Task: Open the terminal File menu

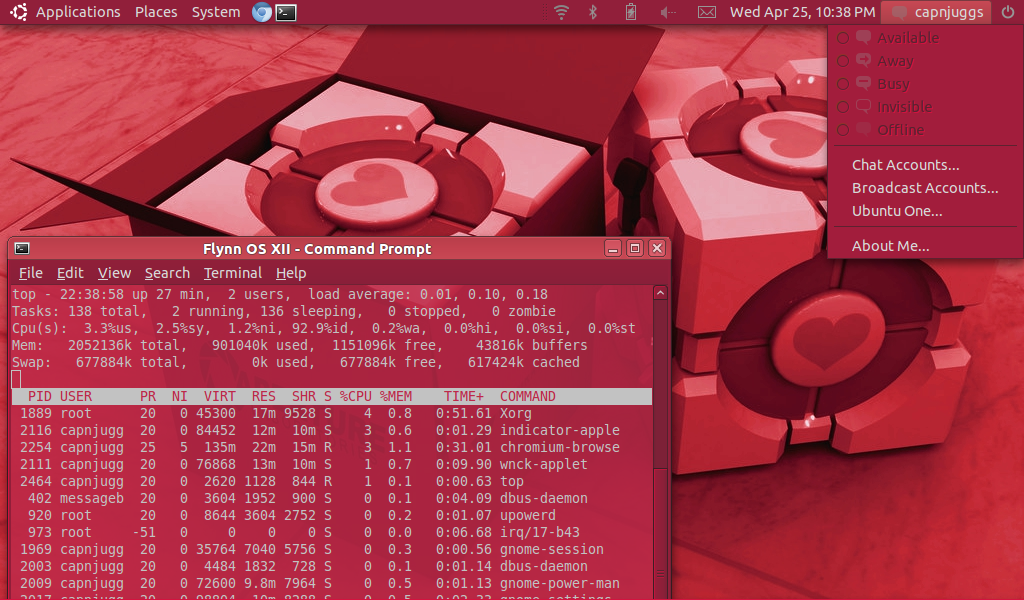Action: pyautogui.click(x=31, y=273)
